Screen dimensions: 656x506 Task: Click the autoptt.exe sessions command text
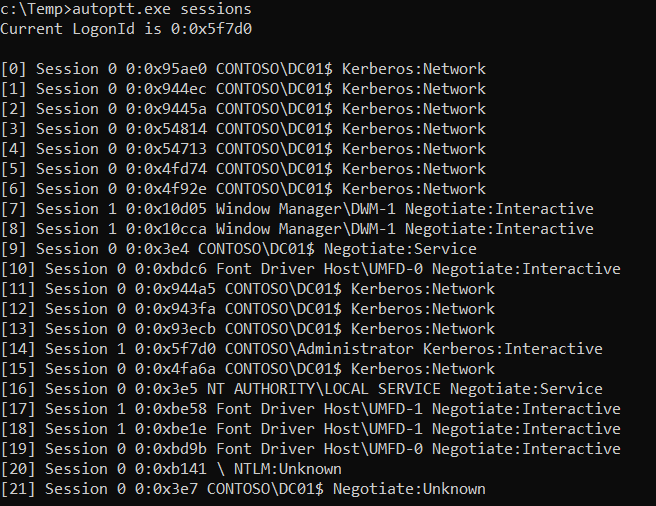[x=162, y=9]
